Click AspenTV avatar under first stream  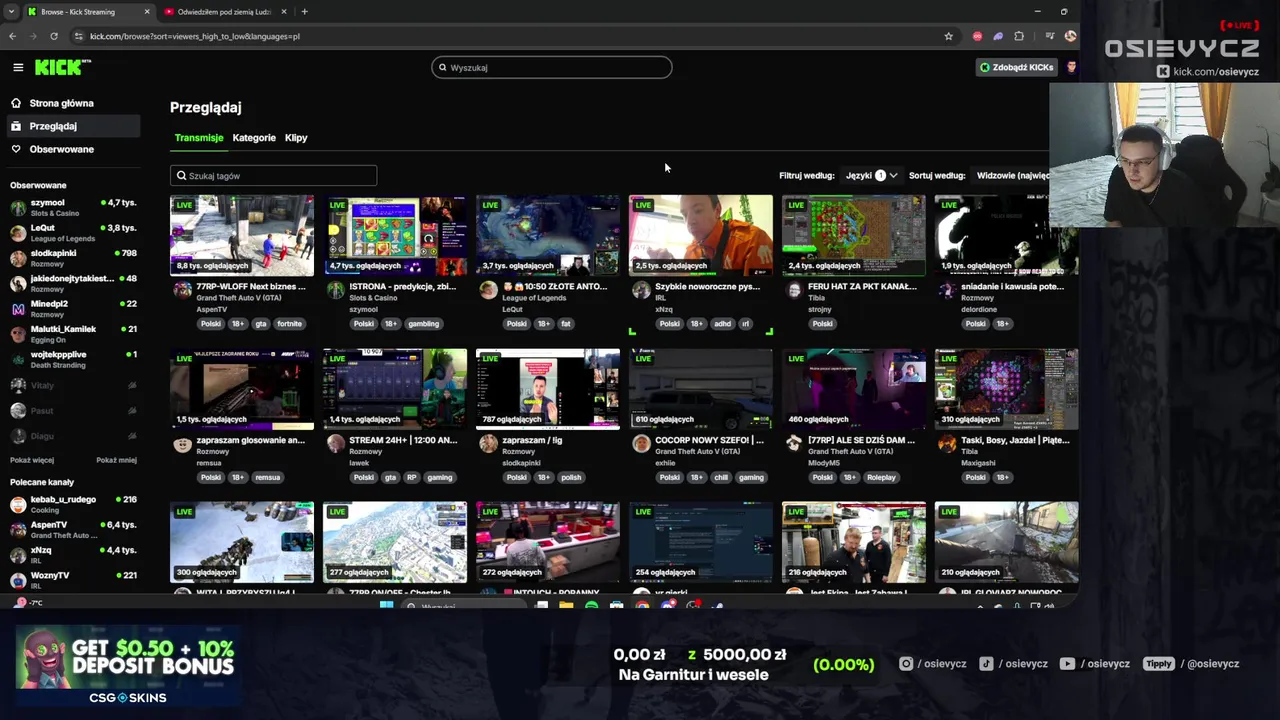click(x=182, y=290)
